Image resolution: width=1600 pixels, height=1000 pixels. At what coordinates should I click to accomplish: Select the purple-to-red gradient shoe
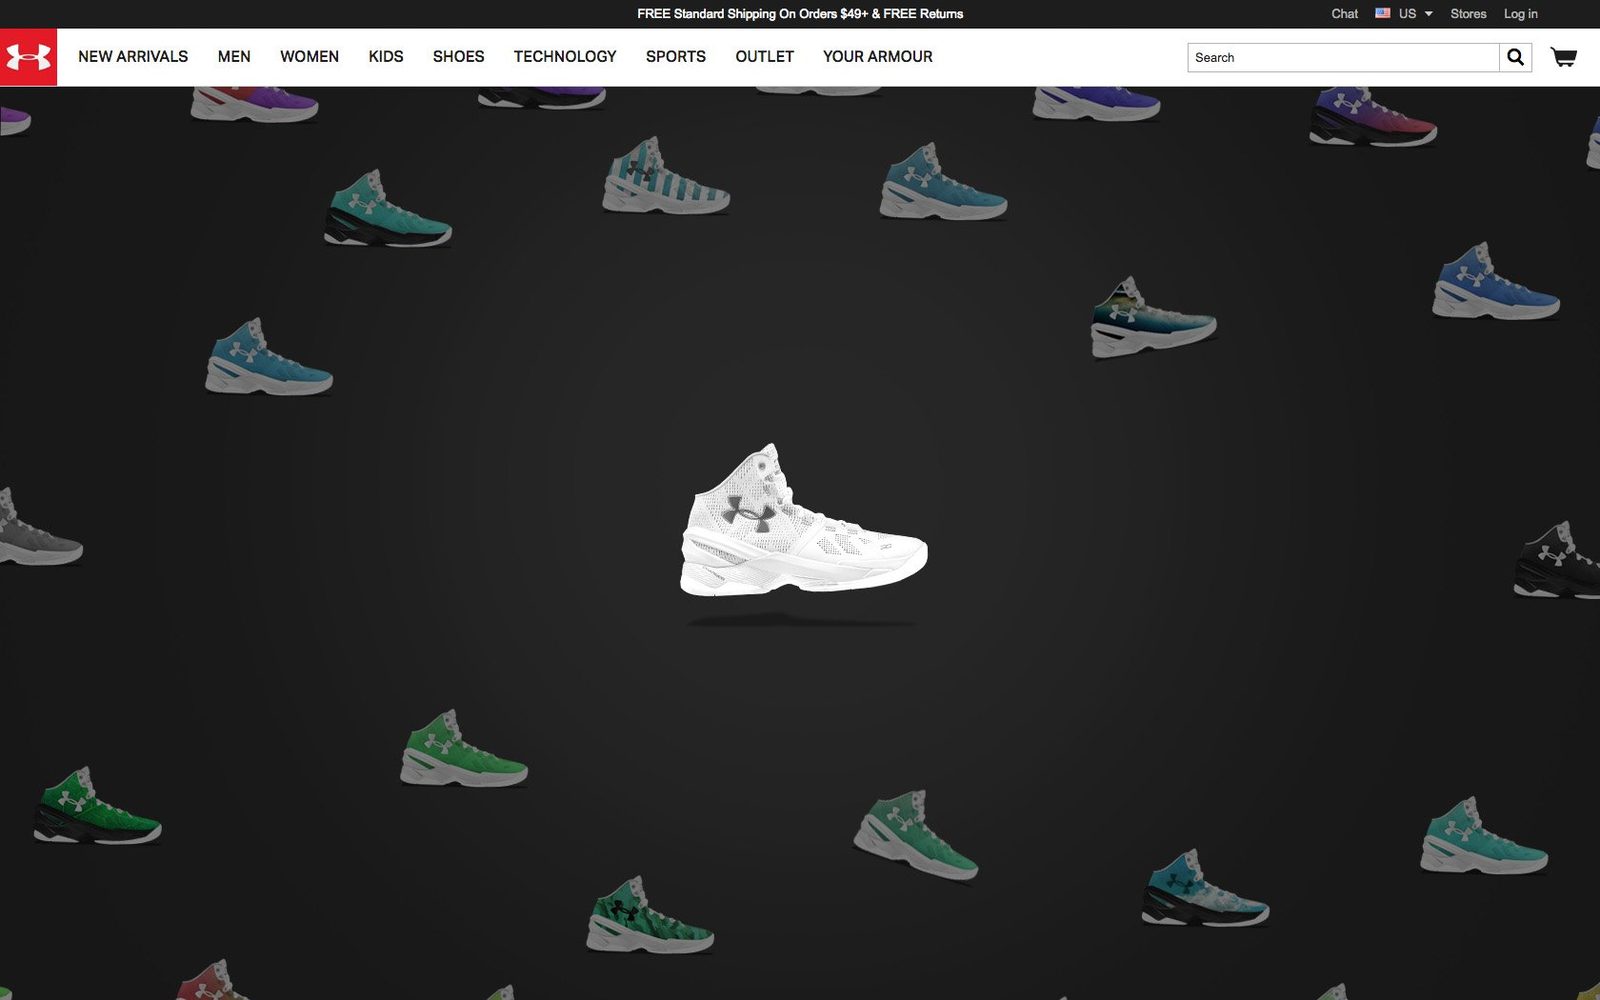(x=1373, y=118)
